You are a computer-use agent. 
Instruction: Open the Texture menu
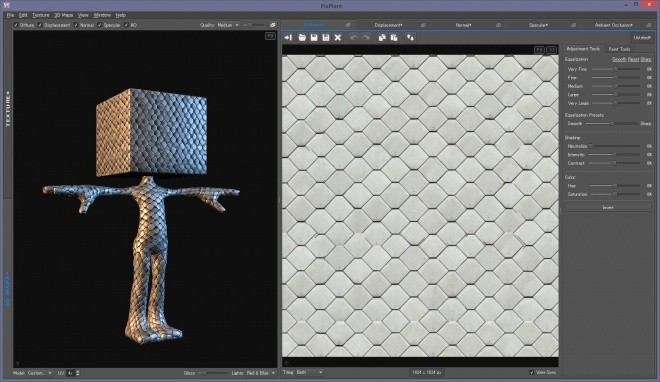[x=41, y=15]
